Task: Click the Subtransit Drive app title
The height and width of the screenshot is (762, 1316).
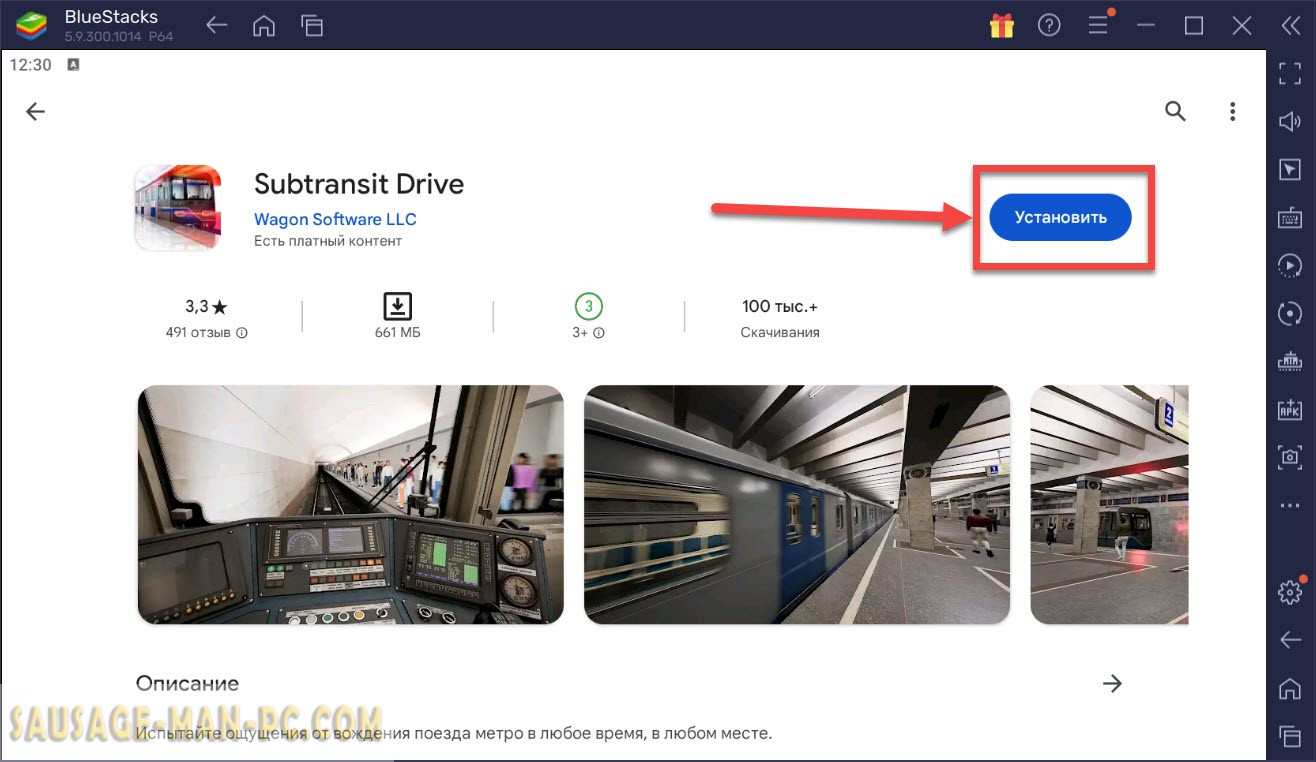Action: coord(359,184)
